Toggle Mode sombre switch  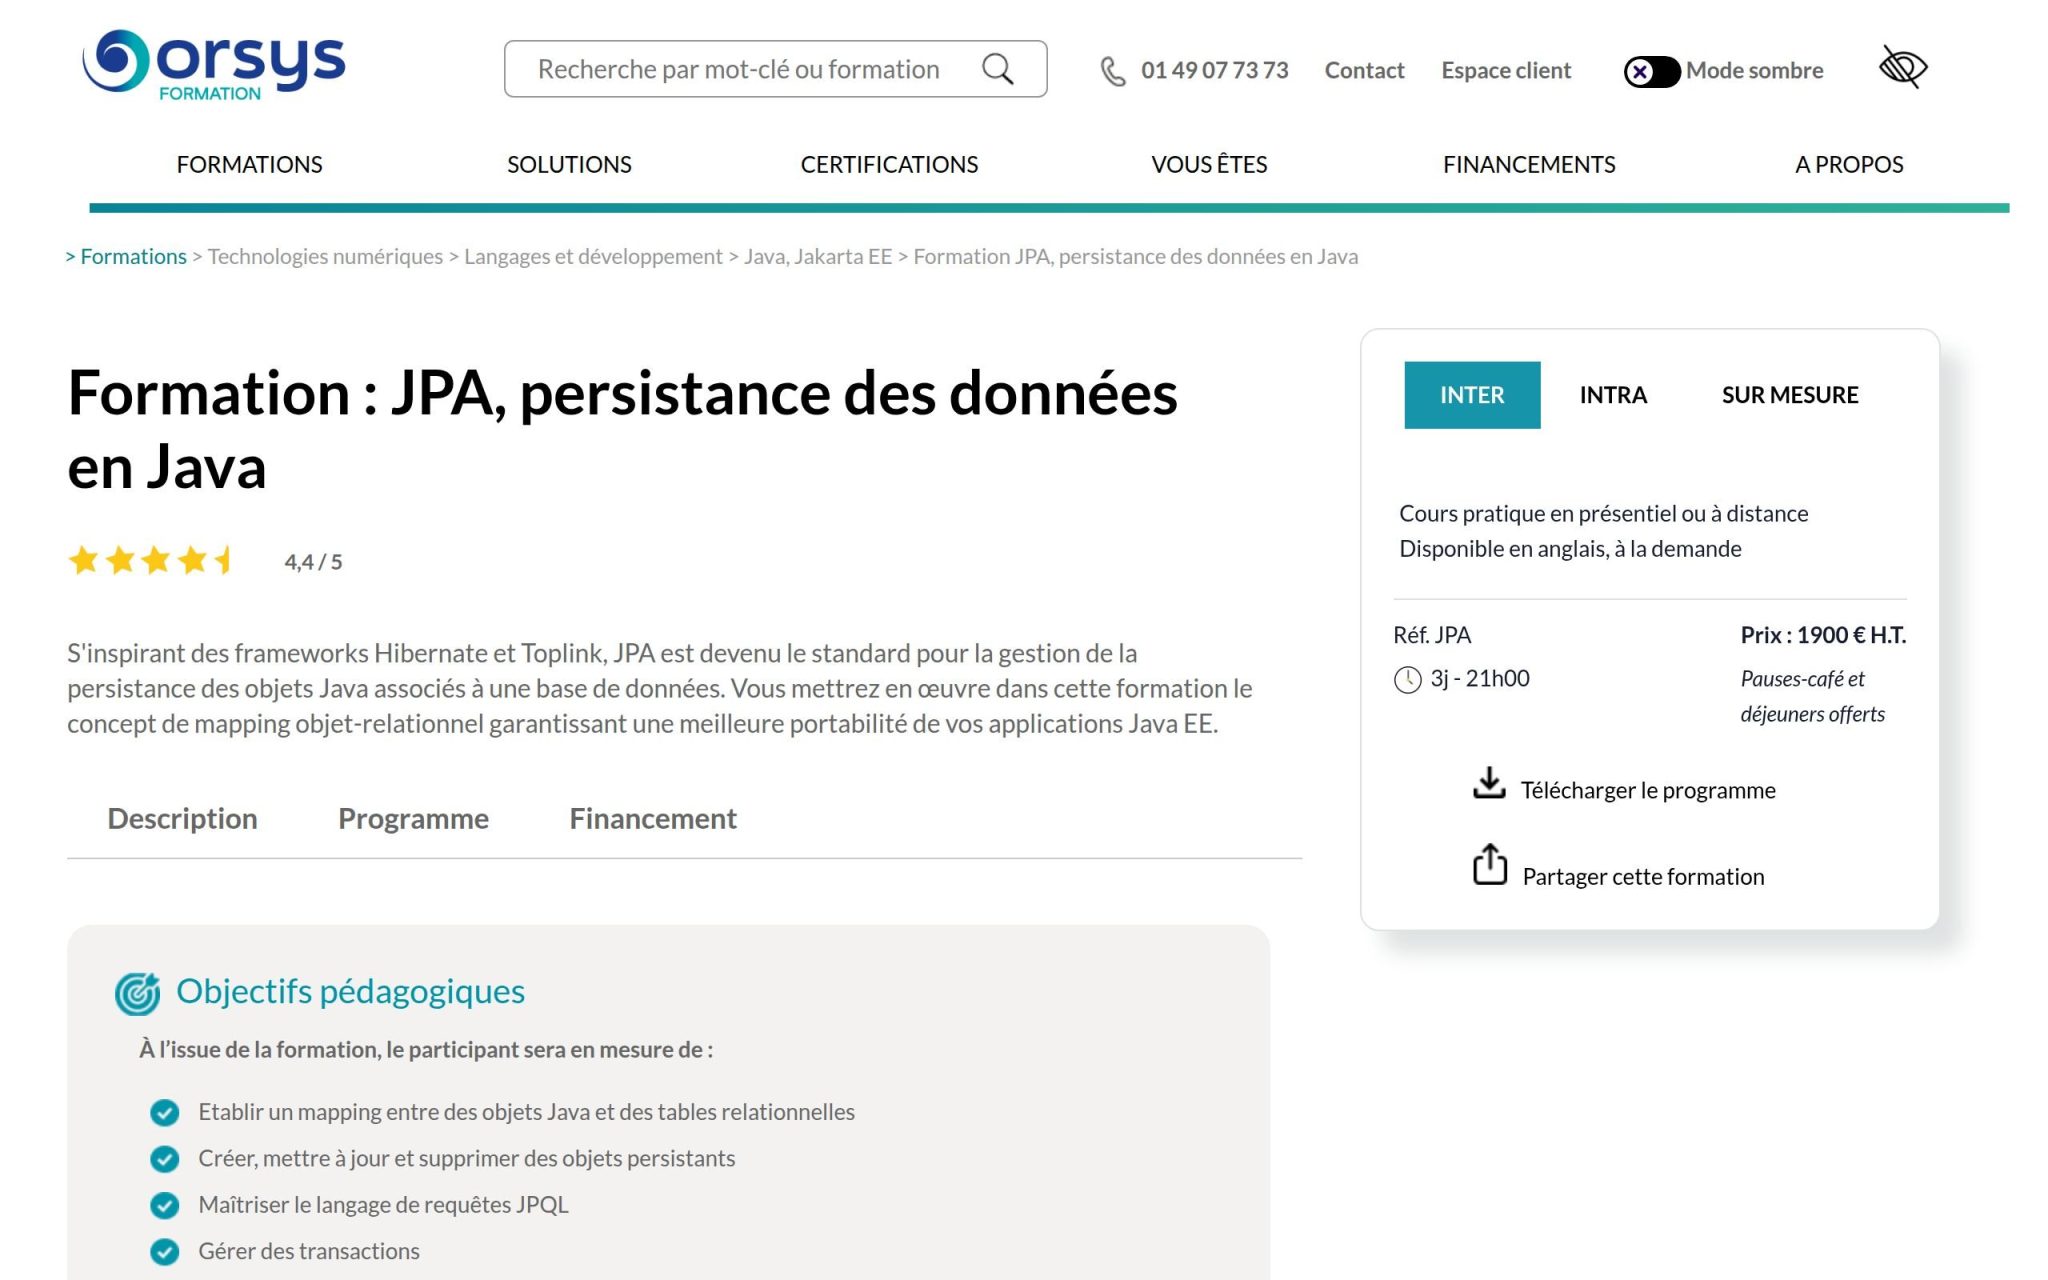pos(1652,70)
